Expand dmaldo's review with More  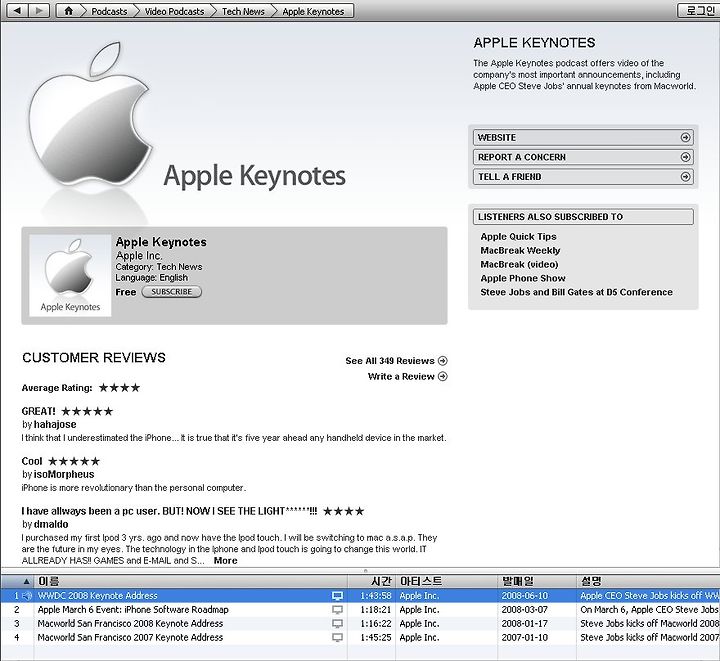(x=225, y=560)
